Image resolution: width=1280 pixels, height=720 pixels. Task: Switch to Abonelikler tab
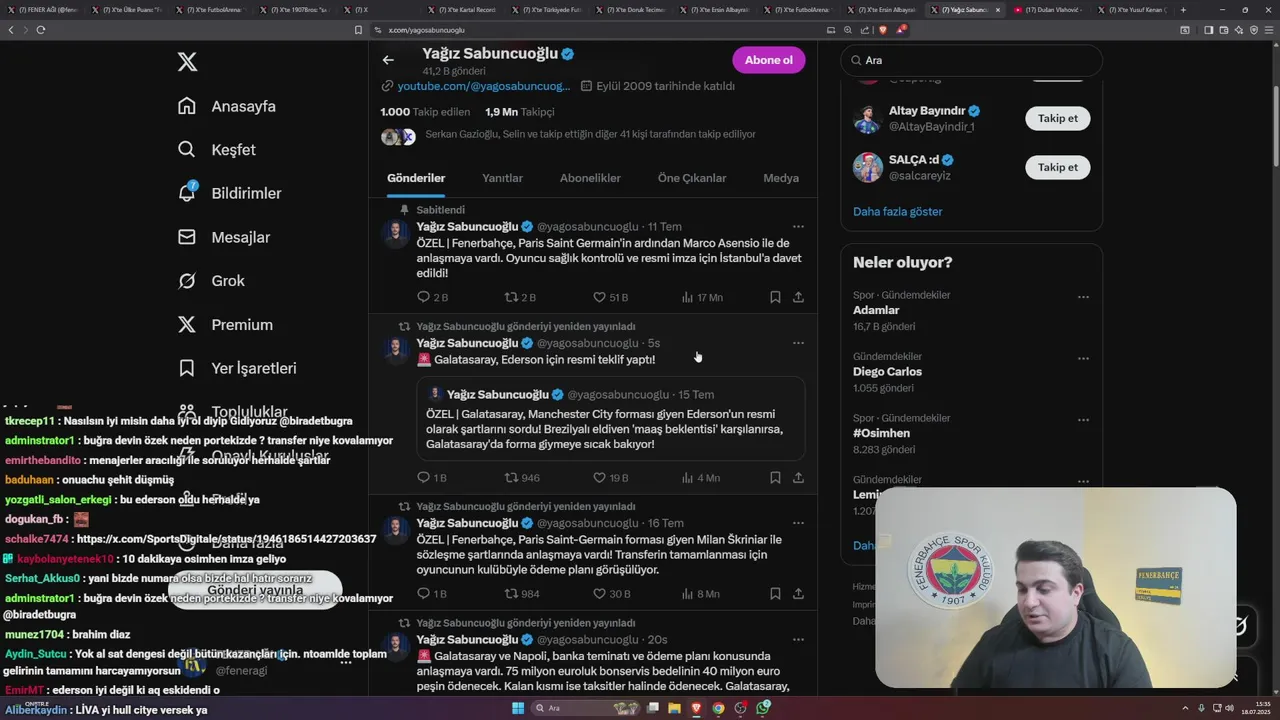590,178
